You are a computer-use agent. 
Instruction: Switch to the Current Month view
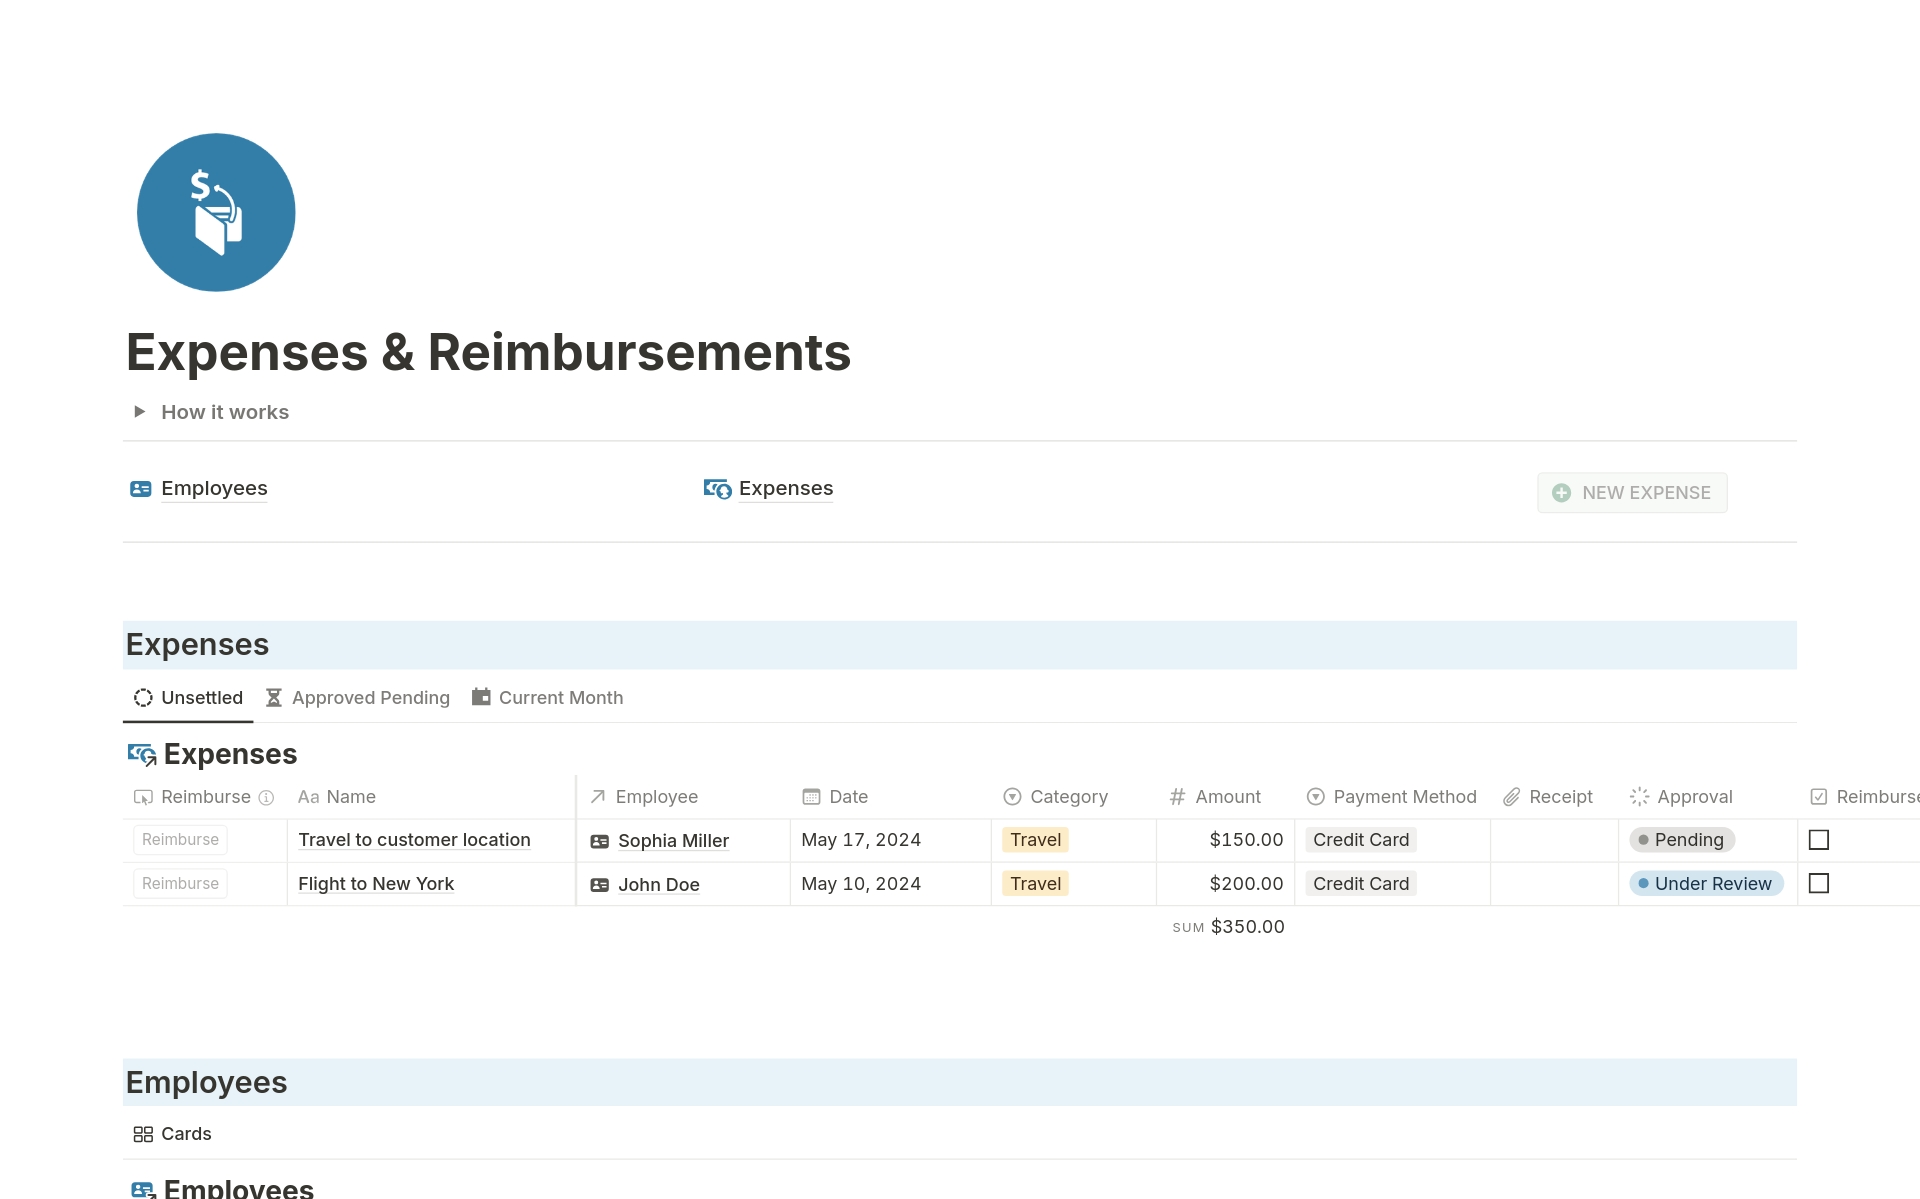[561, 697]
